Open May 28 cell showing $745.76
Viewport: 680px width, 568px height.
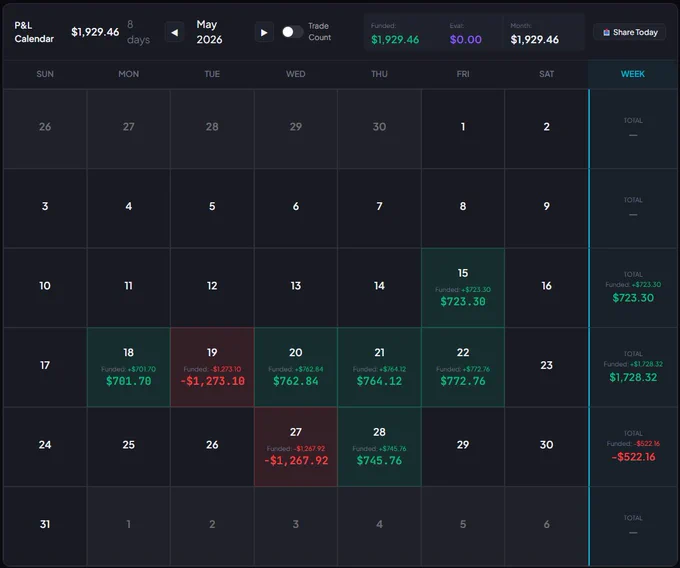pos(379,447)
